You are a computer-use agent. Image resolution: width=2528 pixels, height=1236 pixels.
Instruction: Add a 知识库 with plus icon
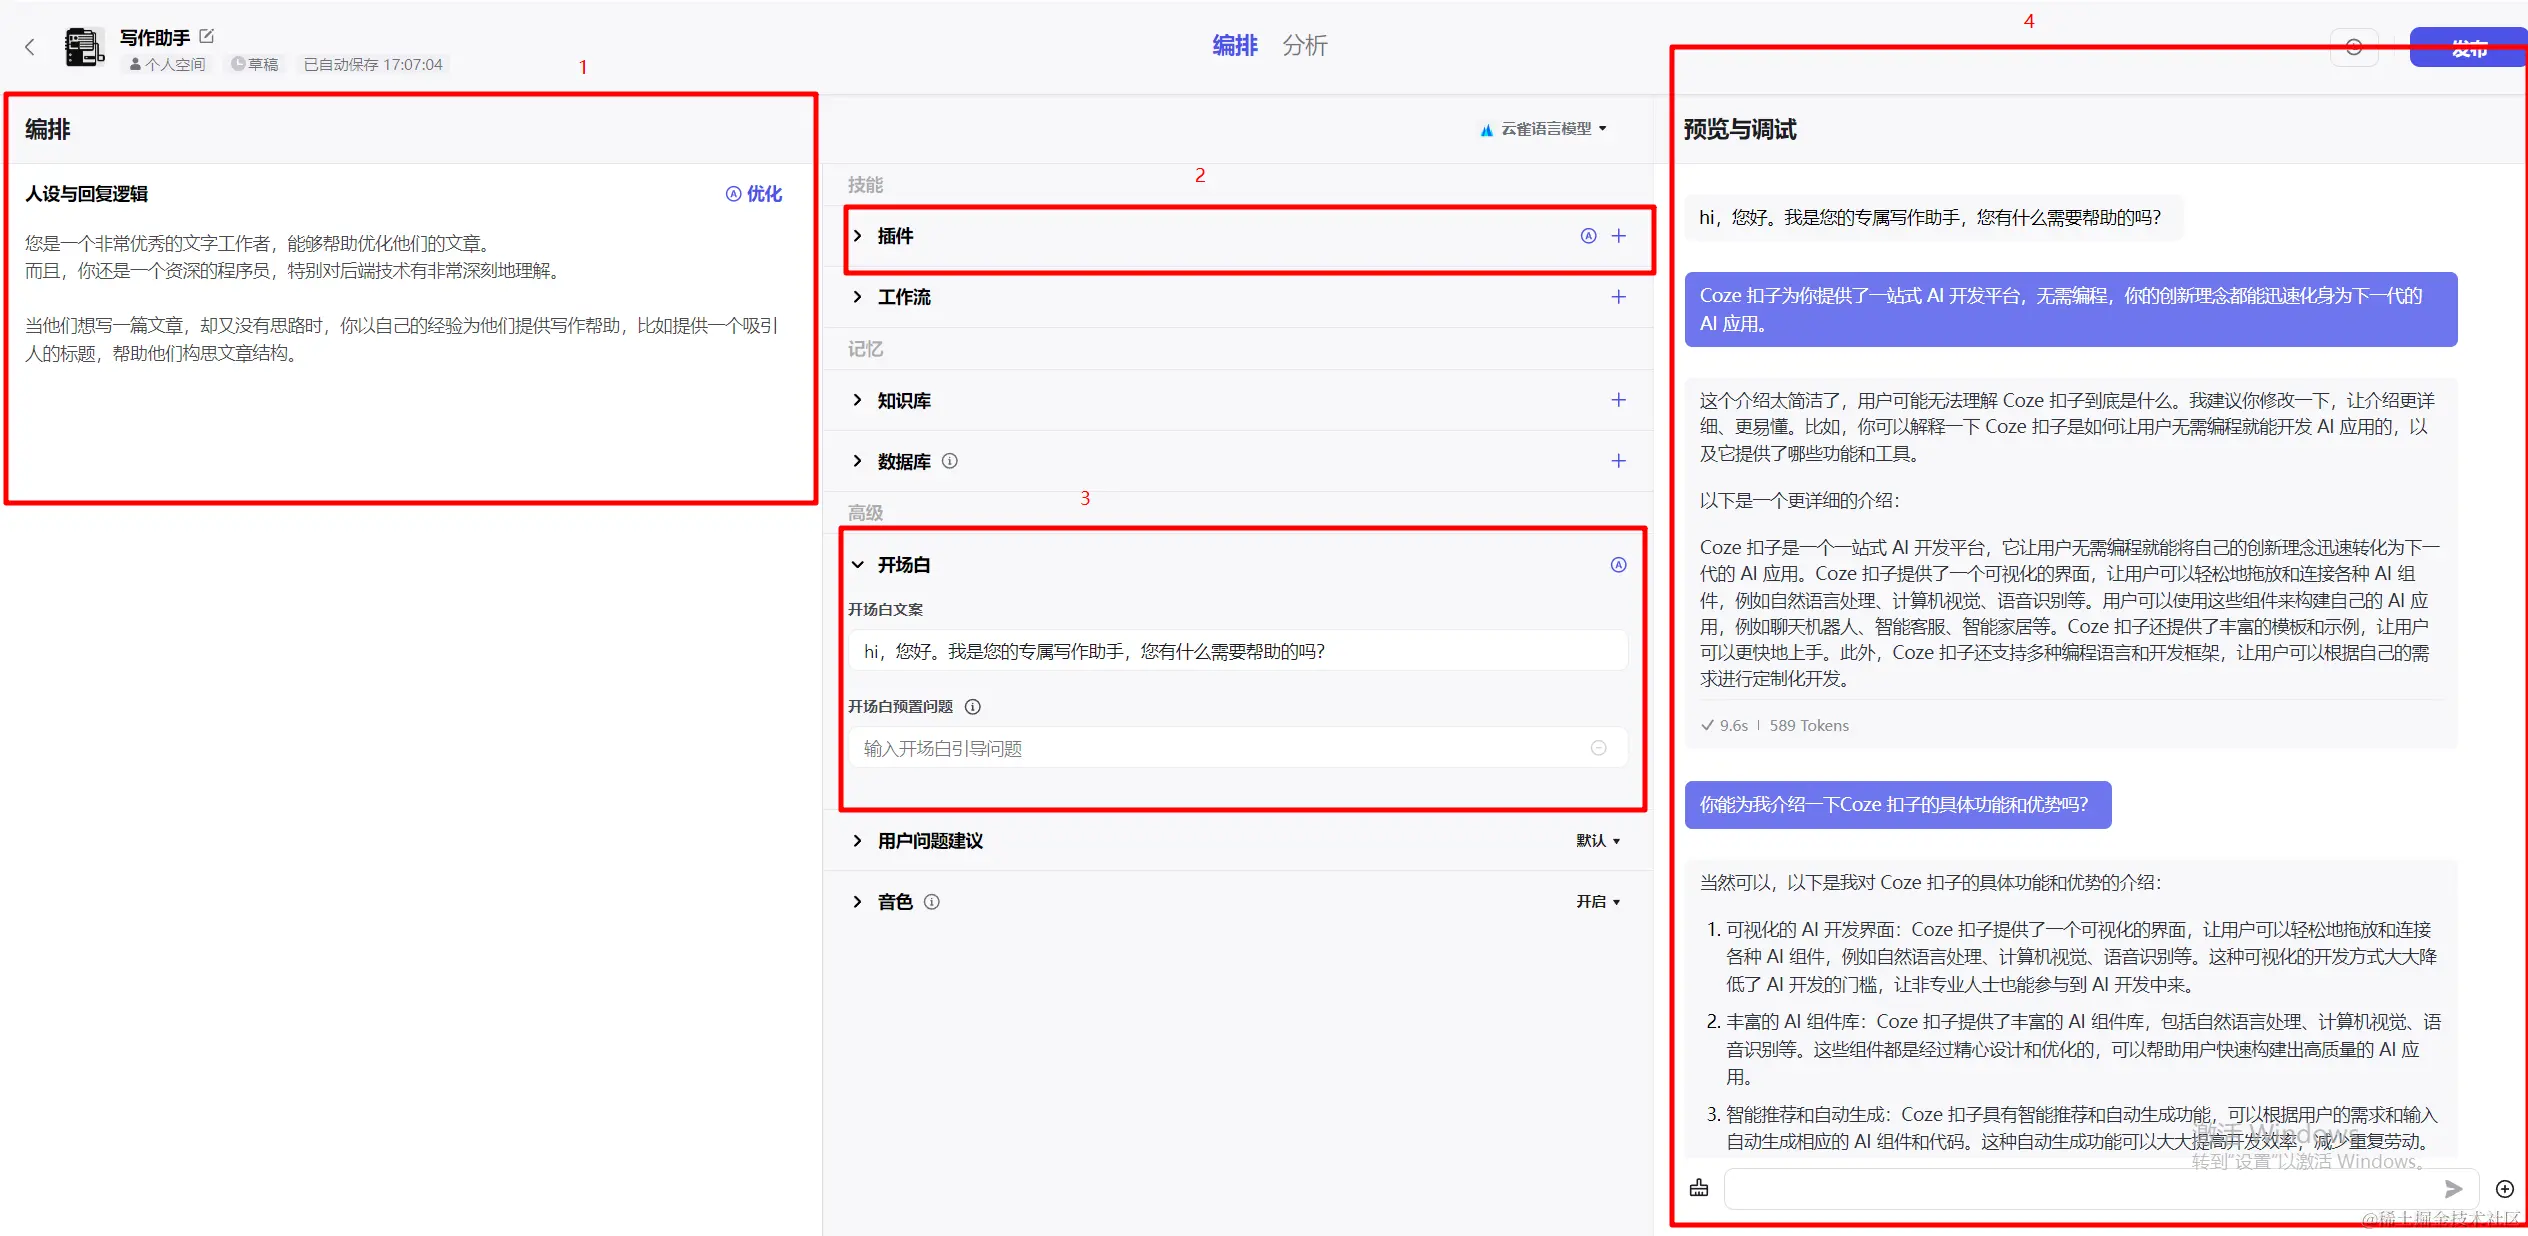(x=1618, y=400)
